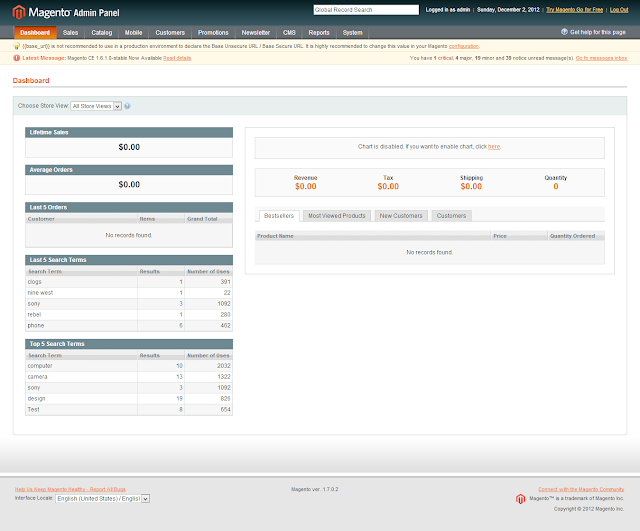640x531 pixels.
Task: Click the Try Magento Go for Free link
Action: tap(574, 10)
